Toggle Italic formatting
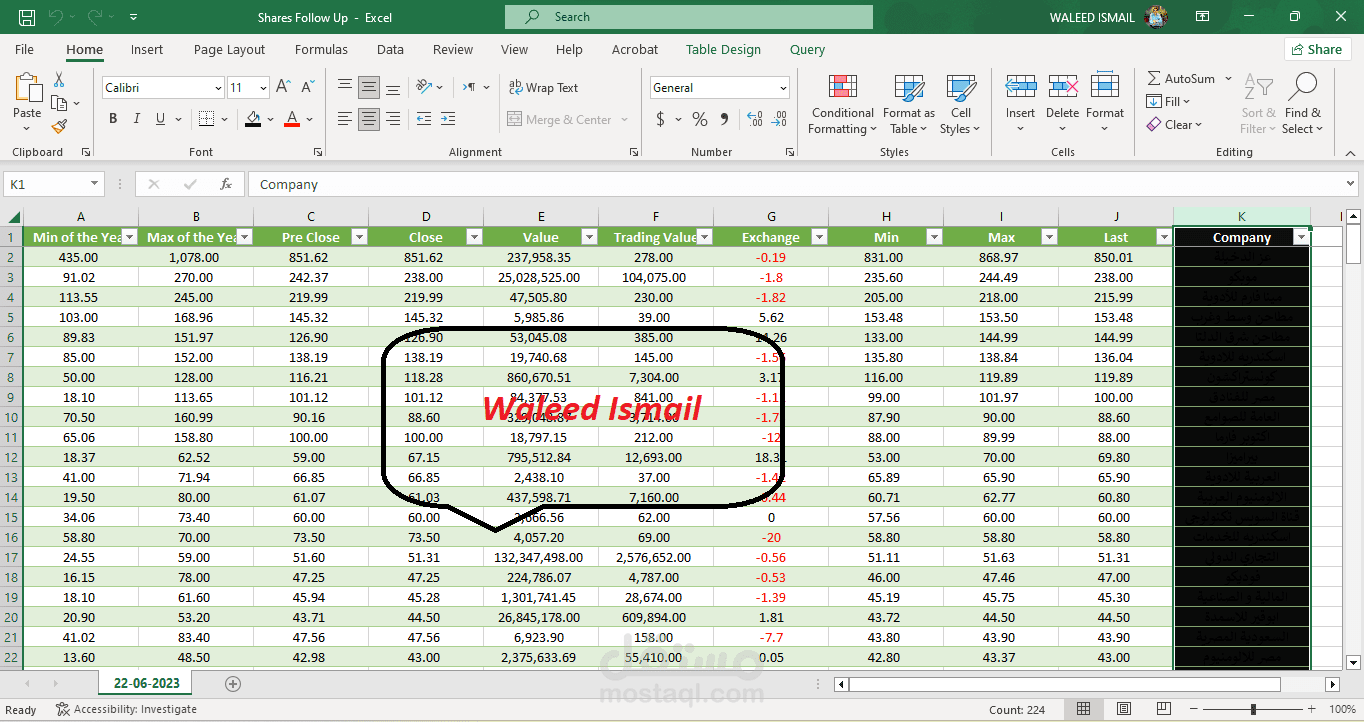This screenshot has width=1364, height=722. pos(137,119)
